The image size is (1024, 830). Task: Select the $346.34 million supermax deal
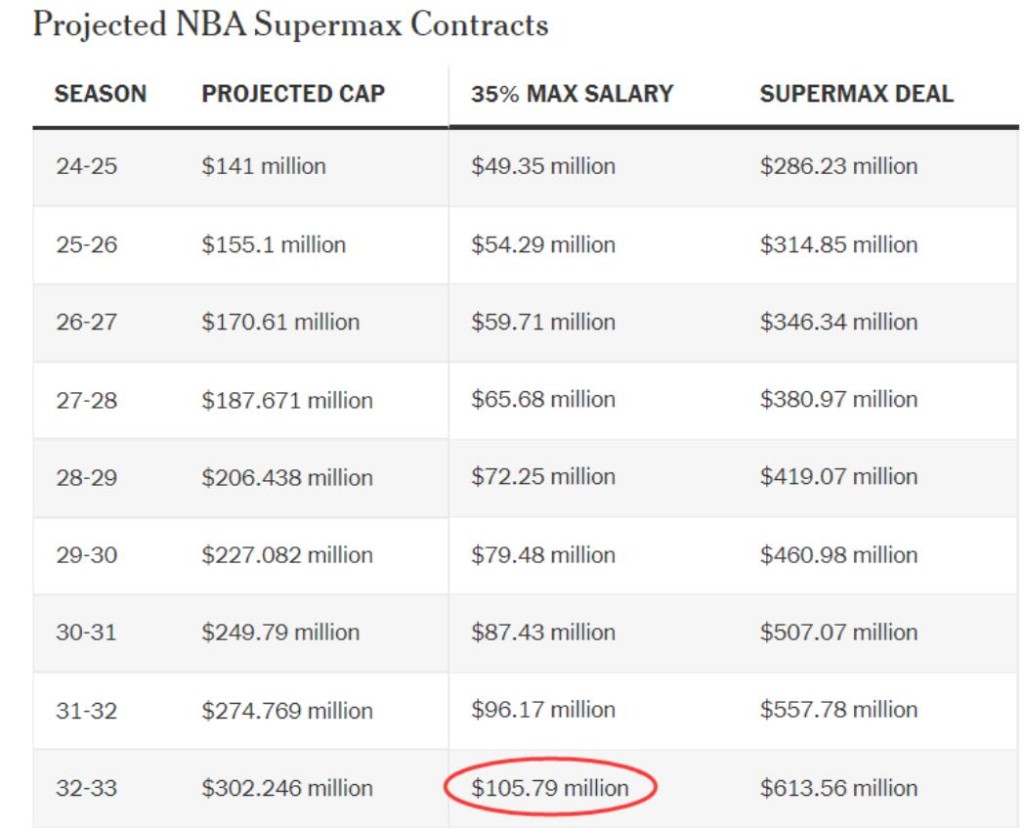pyautogui.click(x=838, y=322)
